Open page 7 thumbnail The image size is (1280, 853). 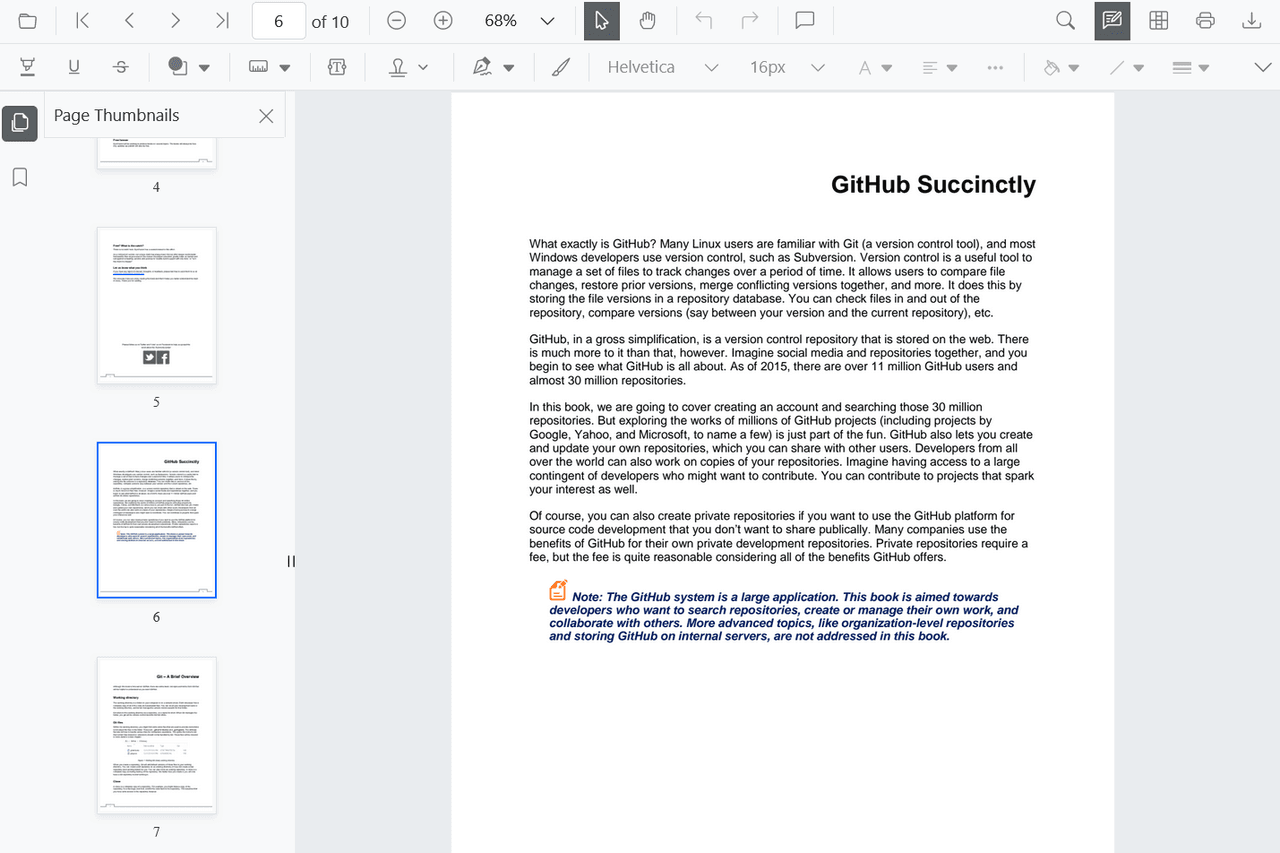tap(157, 735)
